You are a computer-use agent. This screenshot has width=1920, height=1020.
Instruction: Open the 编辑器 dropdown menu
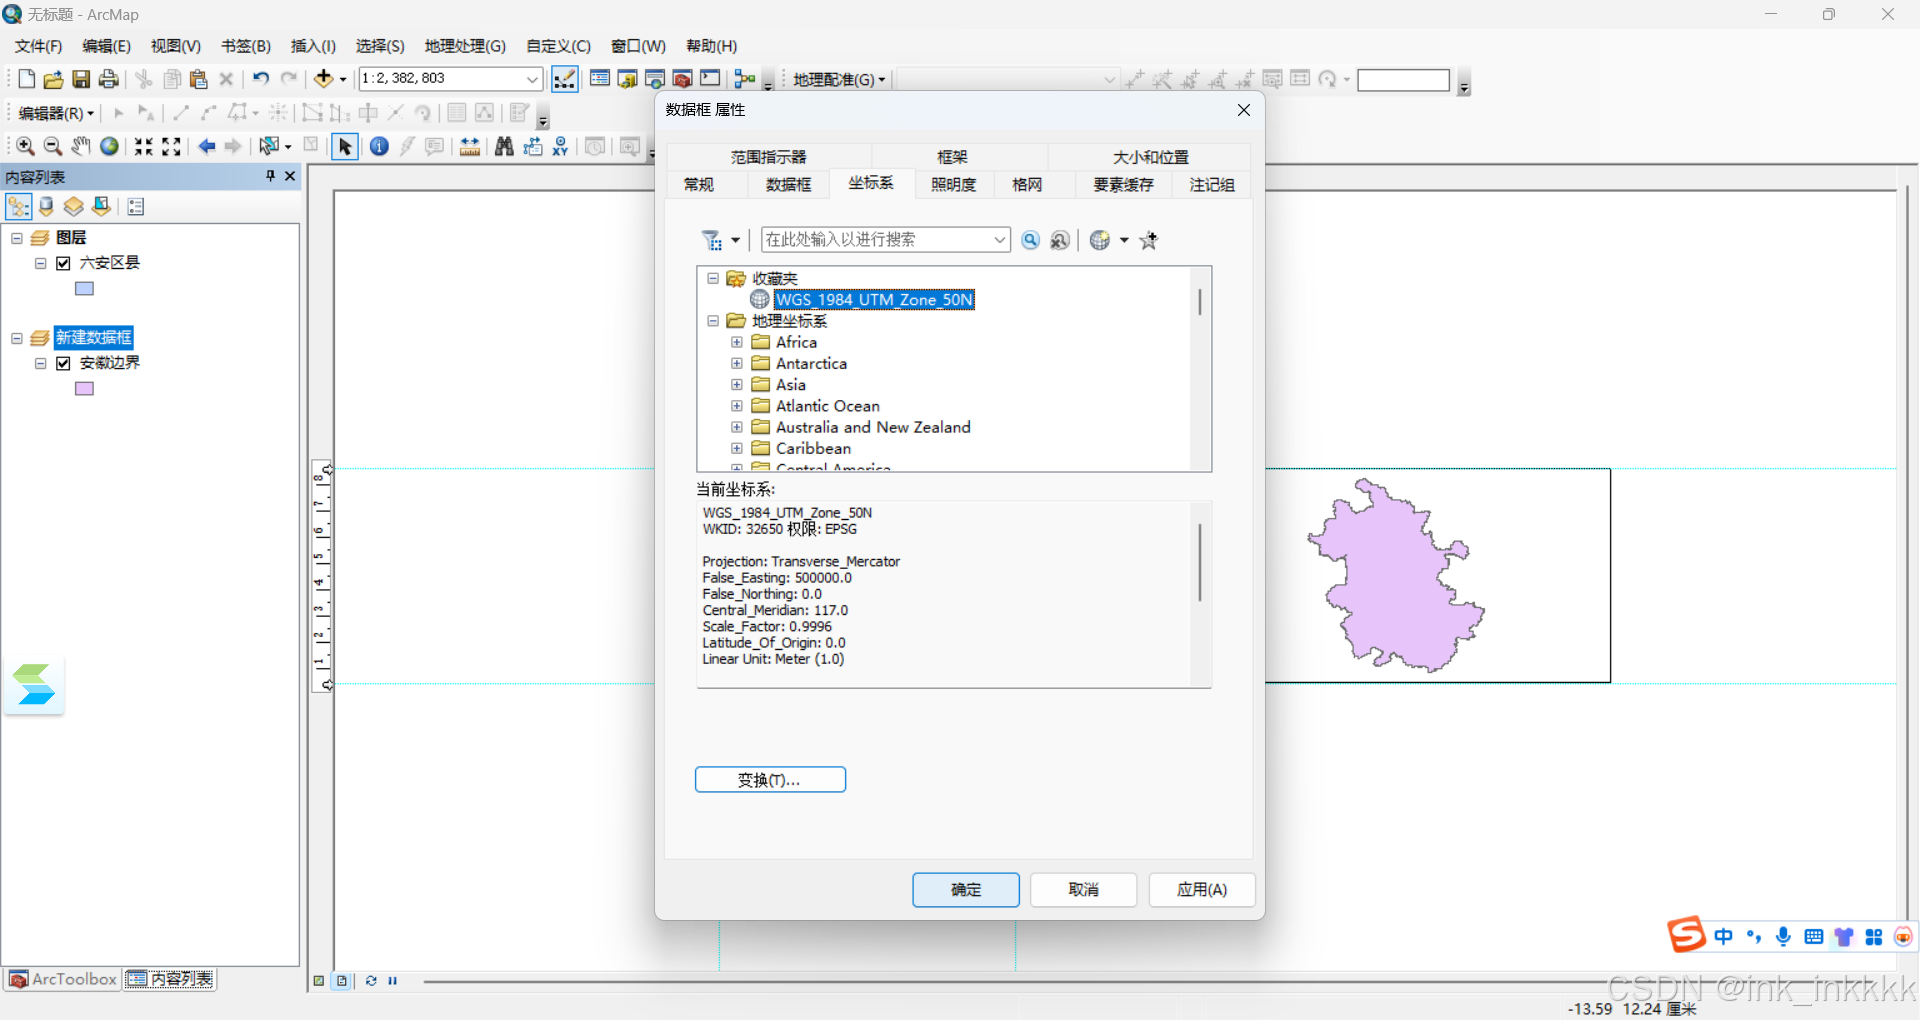56,113
